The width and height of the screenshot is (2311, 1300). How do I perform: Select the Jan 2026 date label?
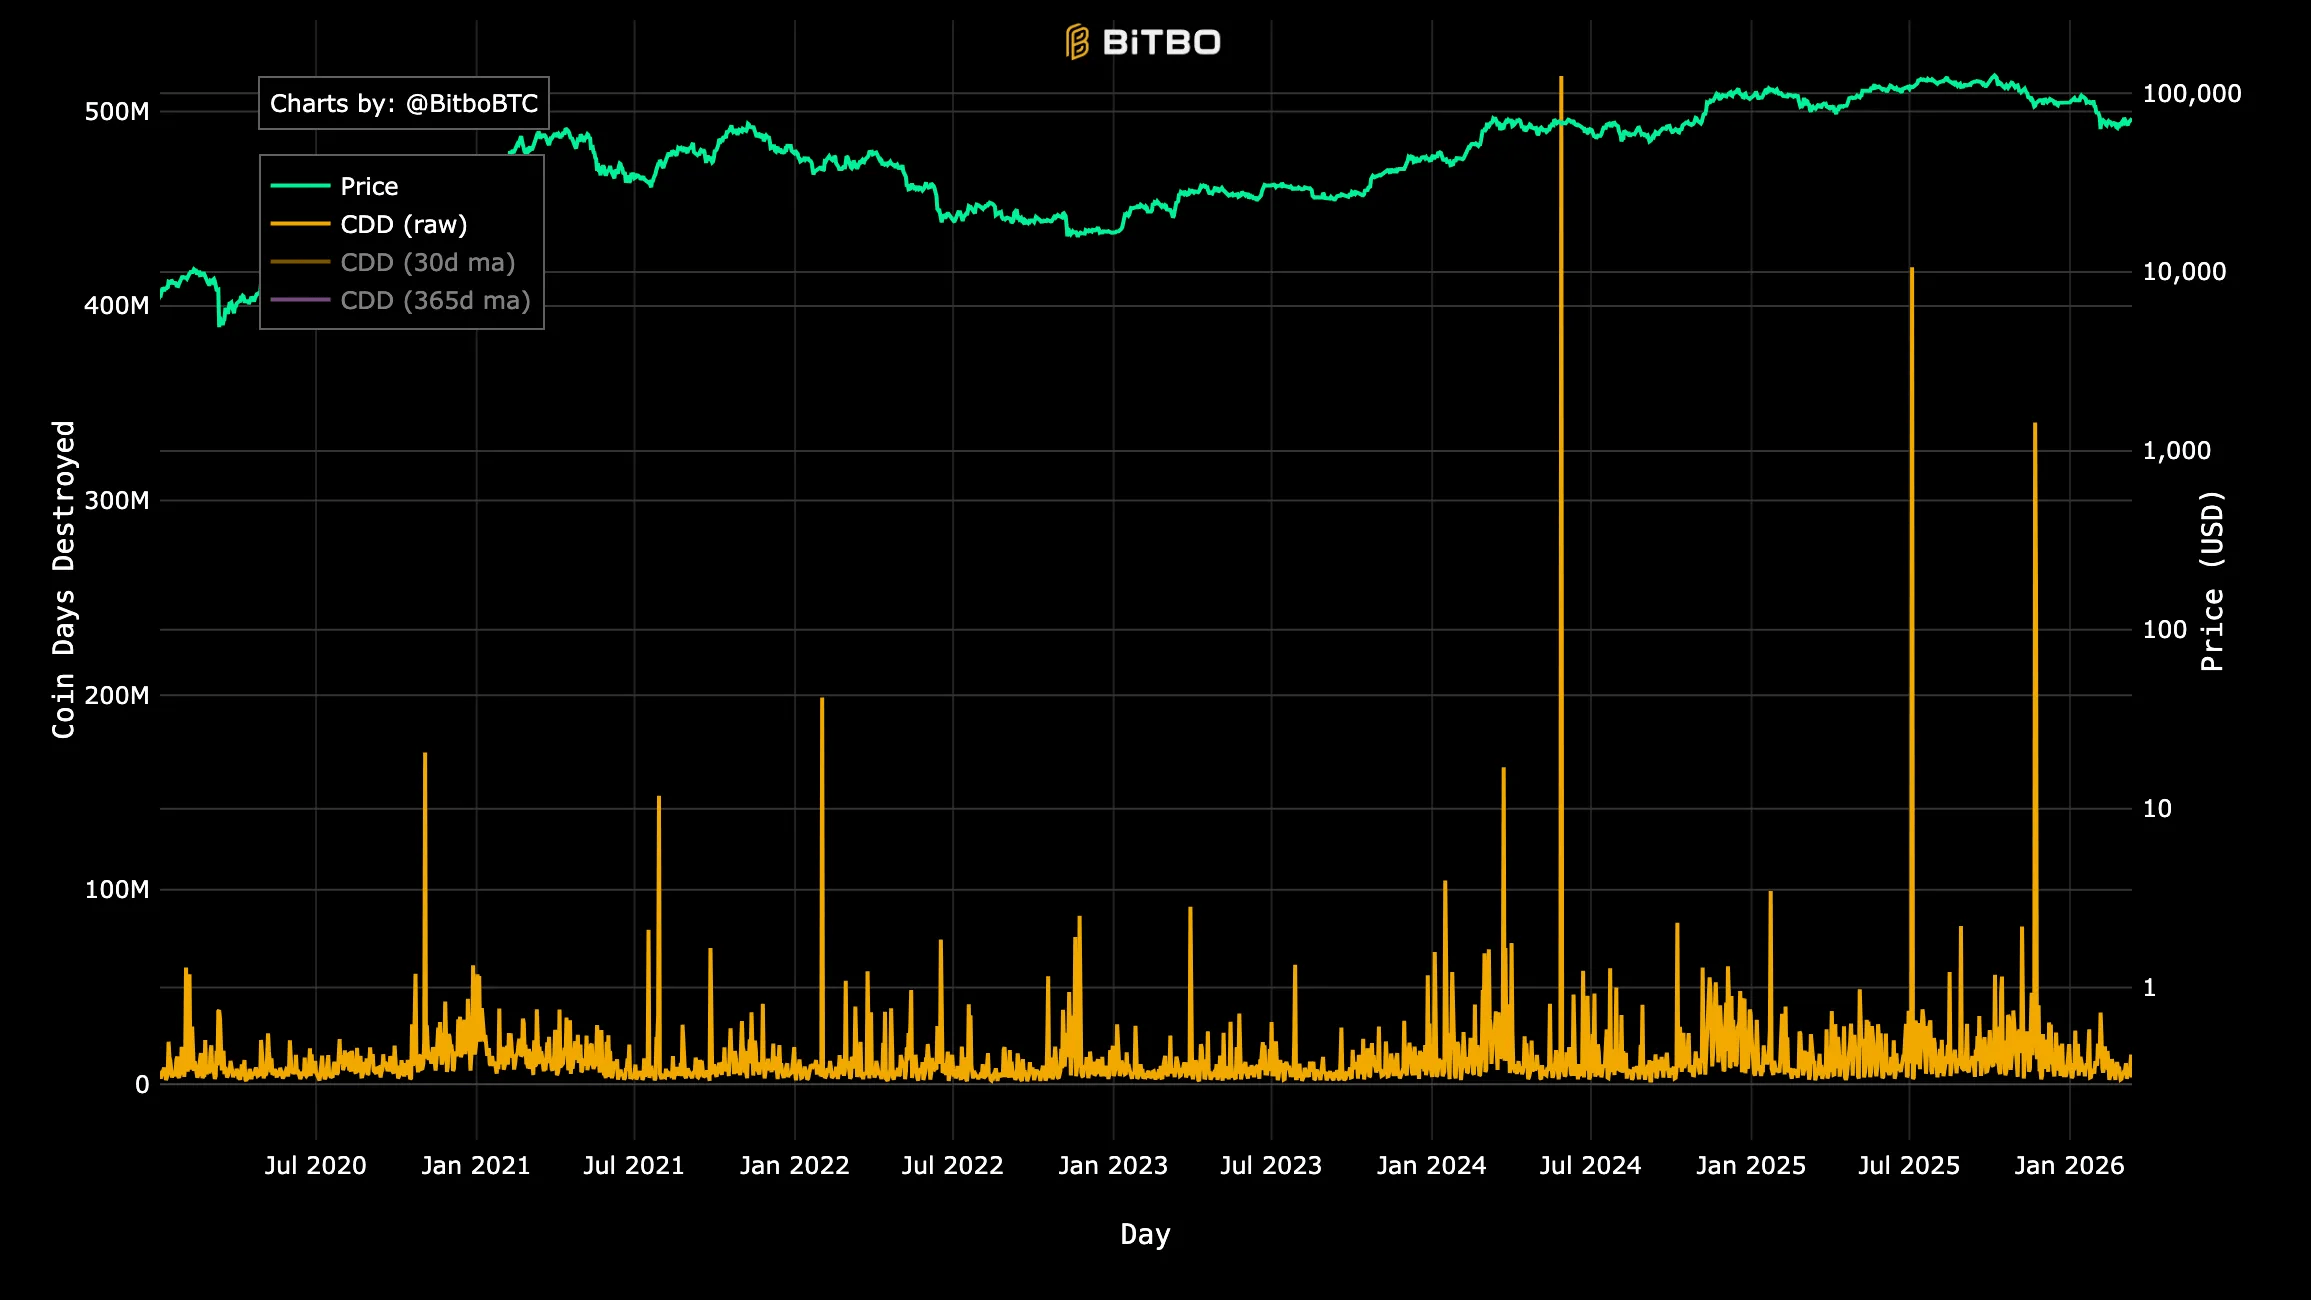click(2068, 1165)
